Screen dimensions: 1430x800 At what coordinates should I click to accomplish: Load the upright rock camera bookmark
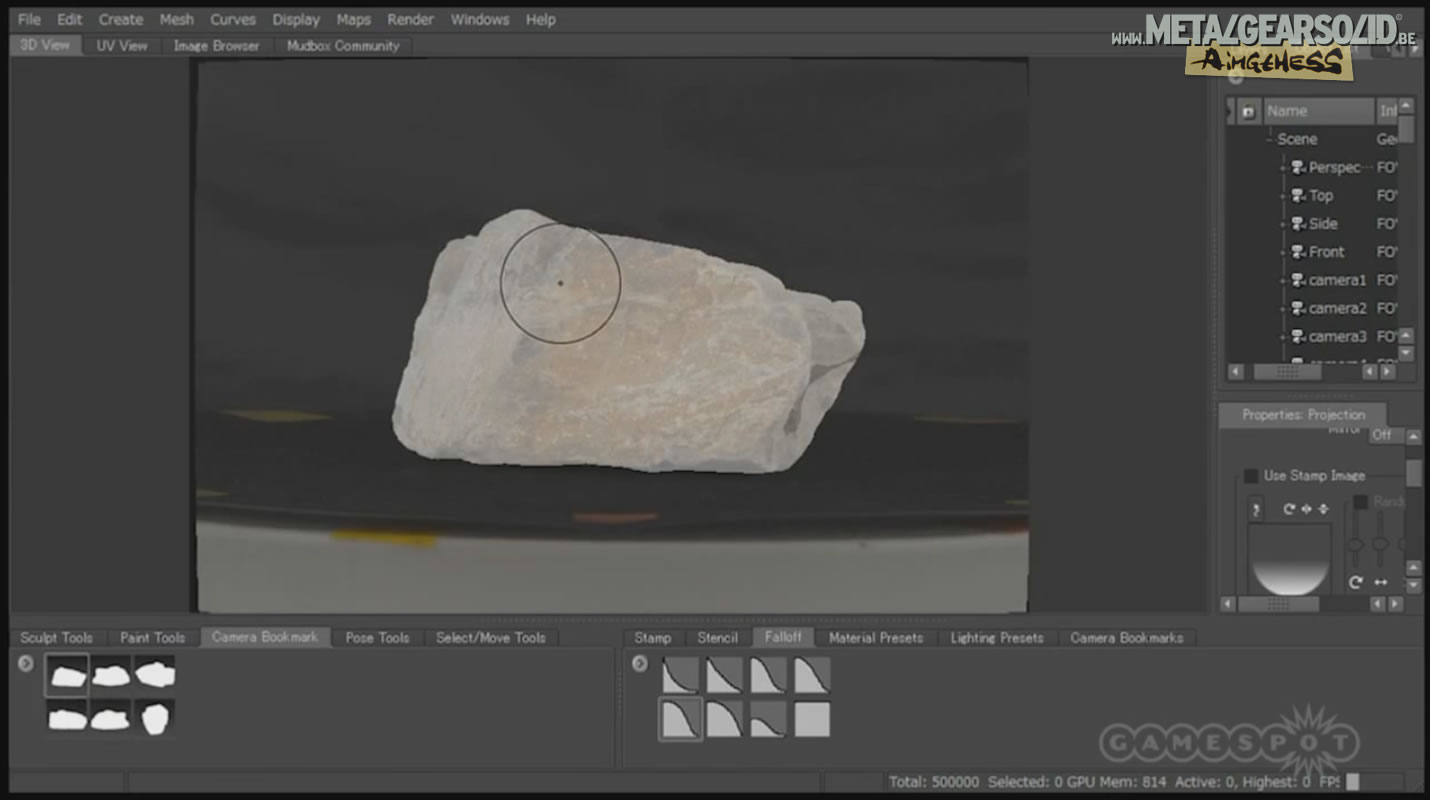155,718
